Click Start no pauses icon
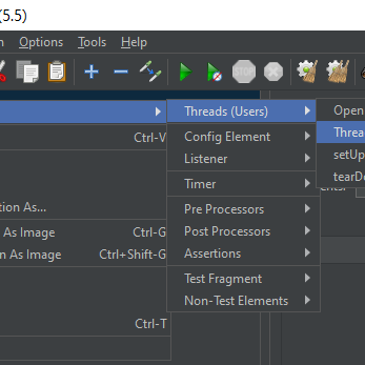Image resolution: width=365 pixels, height=365 pixels. pyautogui.click(x=214, y=72)
